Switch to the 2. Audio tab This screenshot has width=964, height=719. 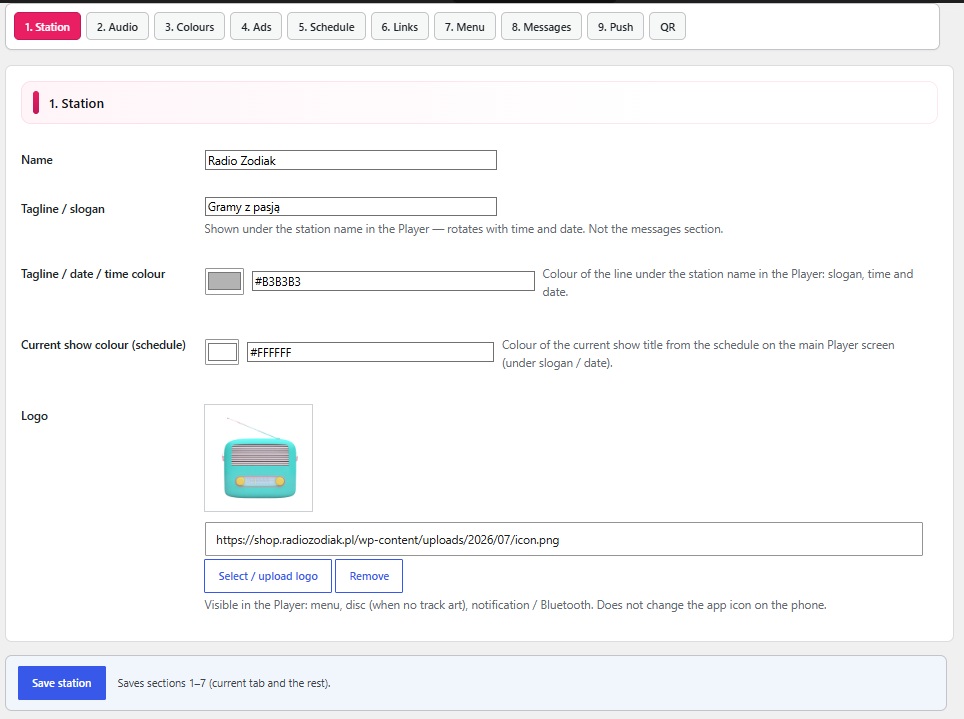click(x=117, y=27)
